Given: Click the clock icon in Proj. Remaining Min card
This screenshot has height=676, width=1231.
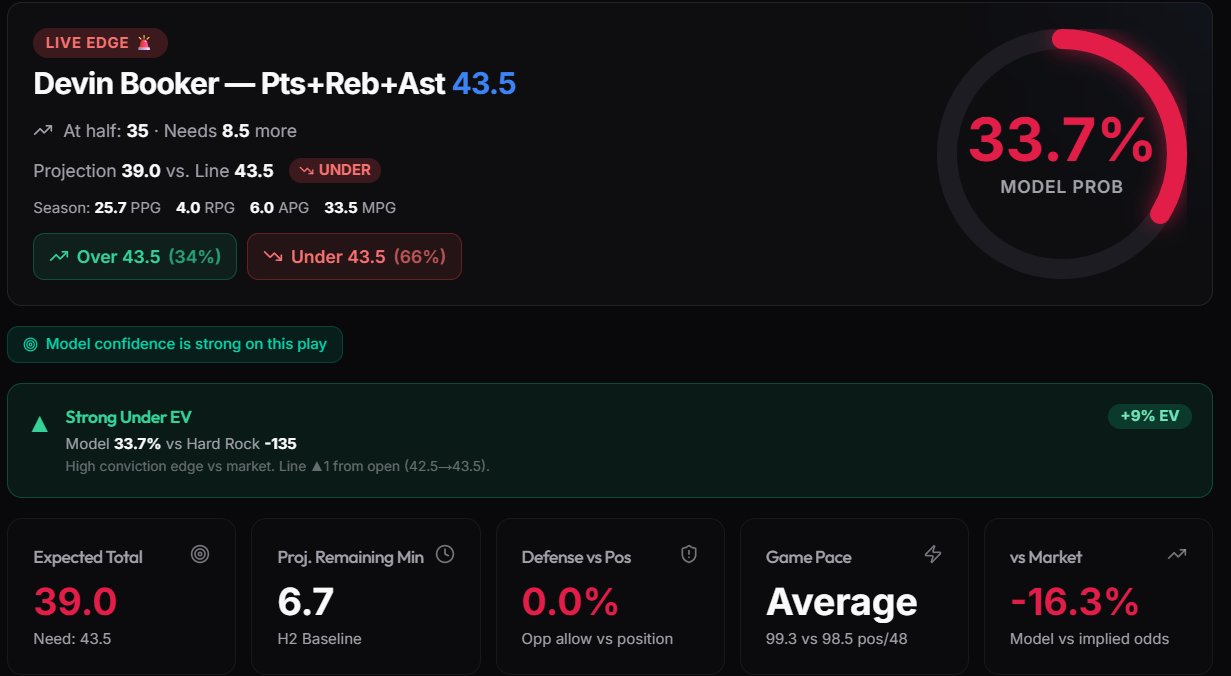Looking at the screenshot, I should [x=445, y=554].
